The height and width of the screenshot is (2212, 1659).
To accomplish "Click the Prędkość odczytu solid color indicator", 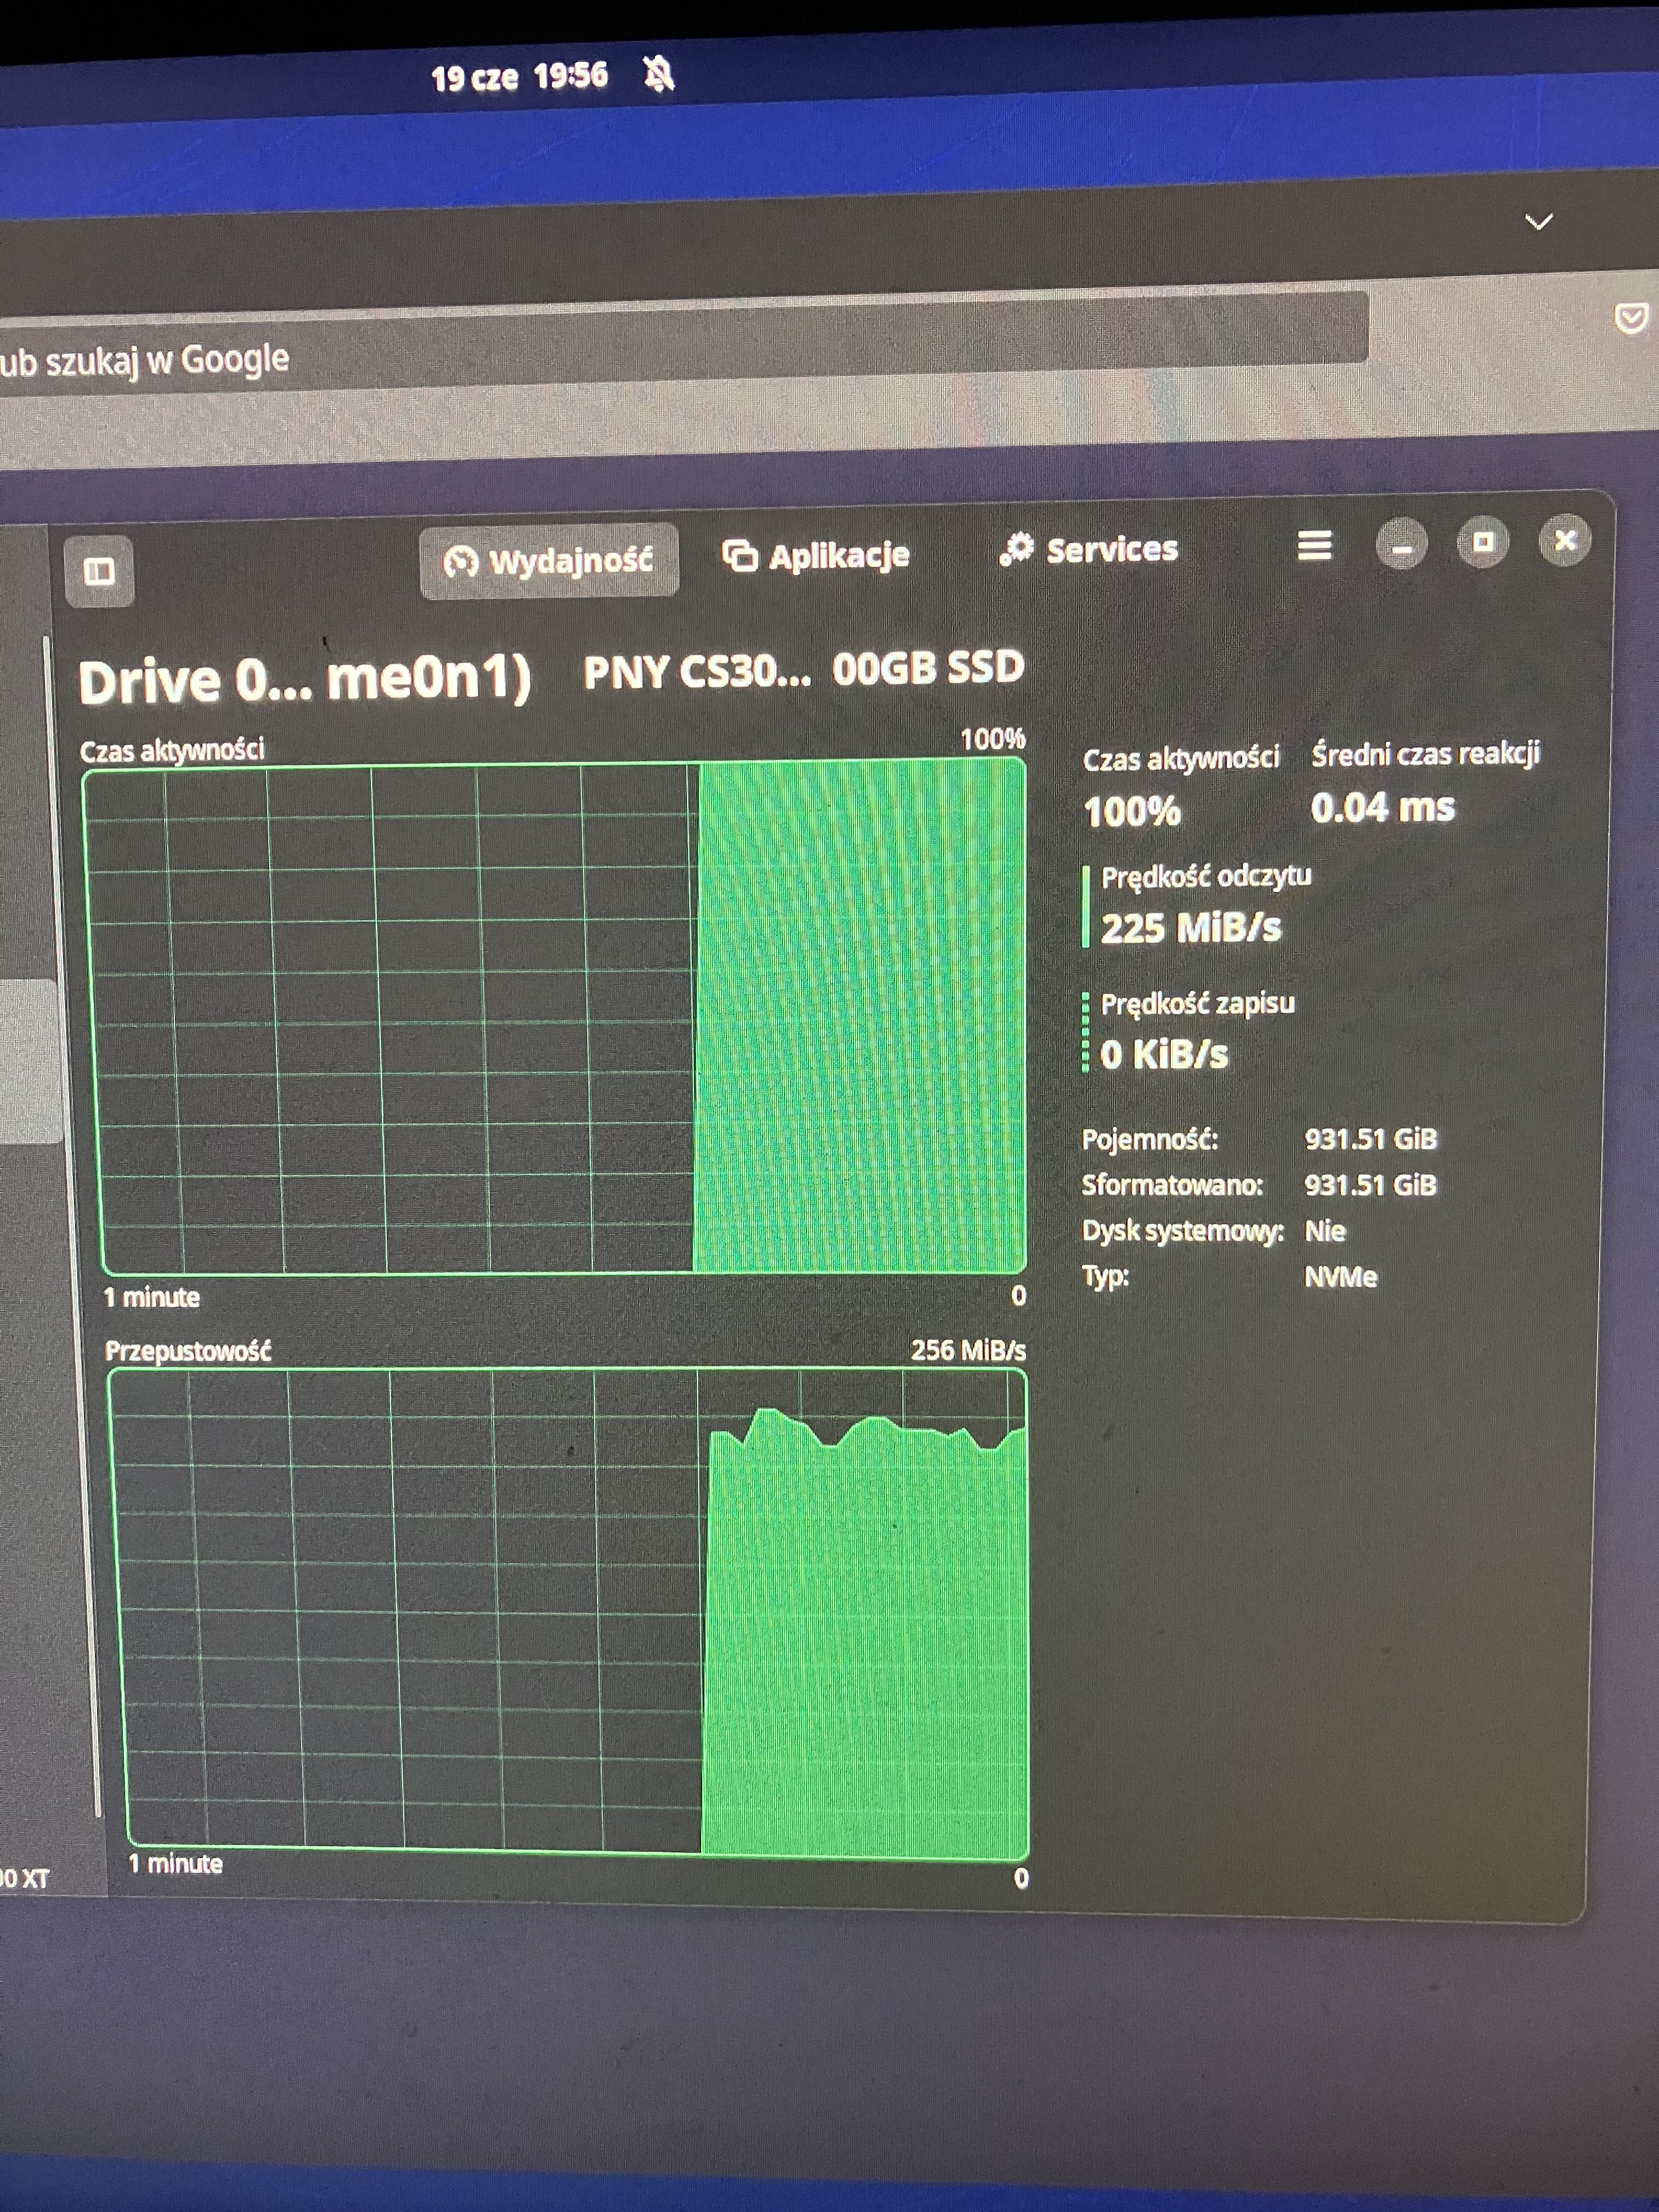I will [x=1086, y=906].
